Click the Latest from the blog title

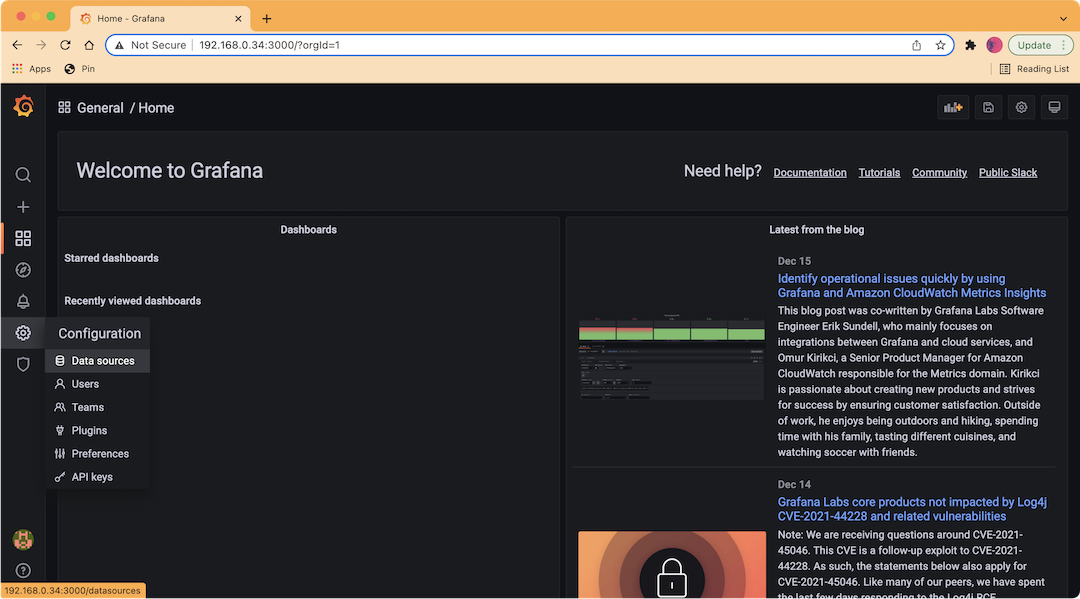(816, 230)
